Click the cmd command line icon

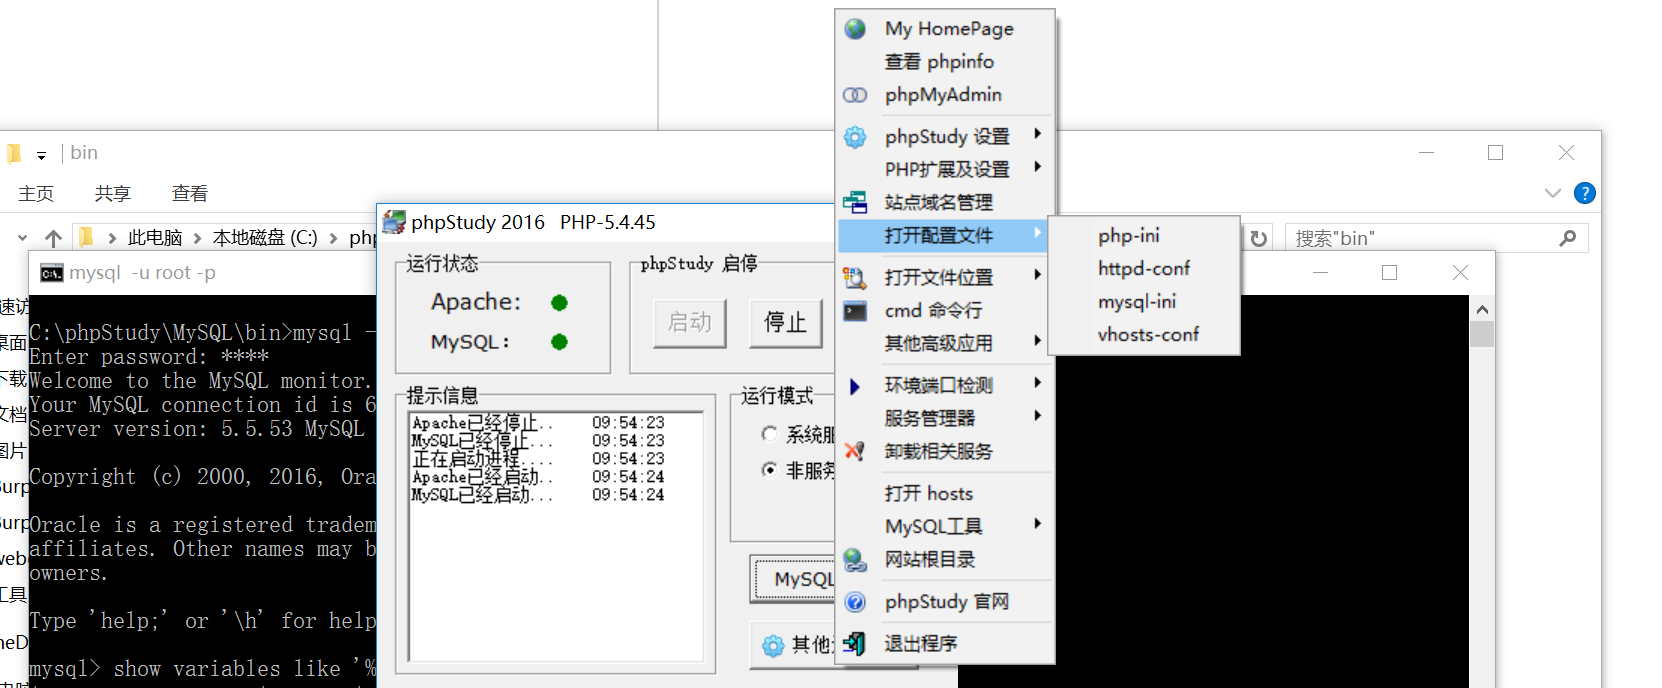click(855, 311)
